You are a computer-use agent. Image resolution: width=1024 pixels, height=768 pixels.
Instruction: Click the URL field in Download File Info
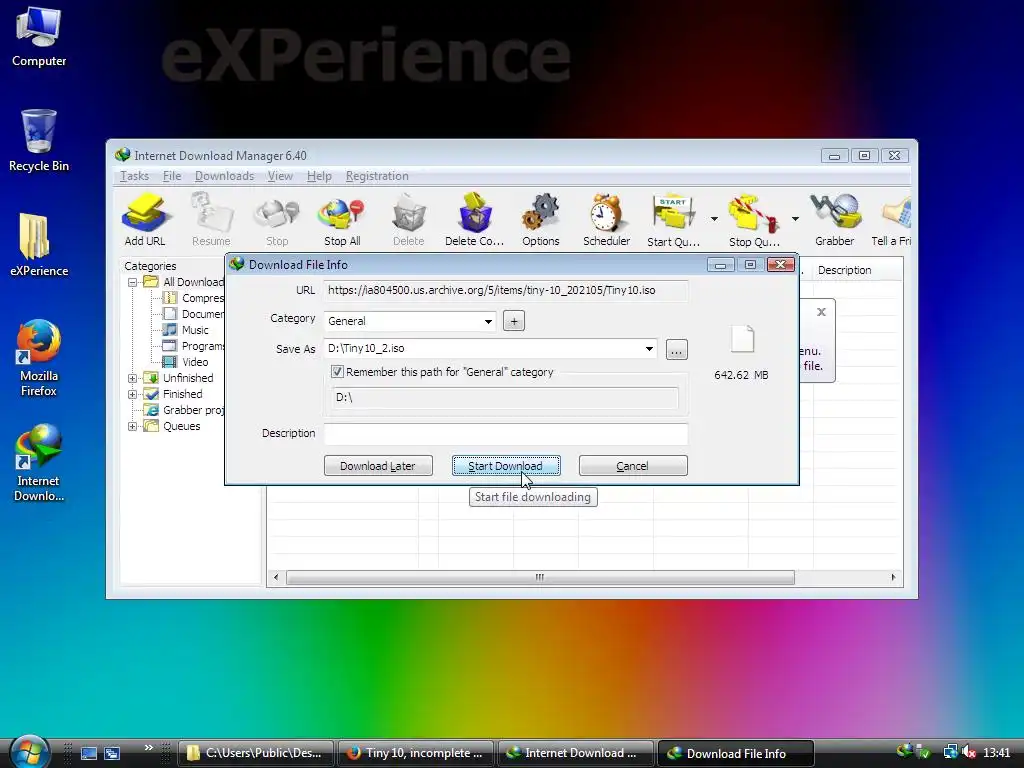(x=505, y=291)
